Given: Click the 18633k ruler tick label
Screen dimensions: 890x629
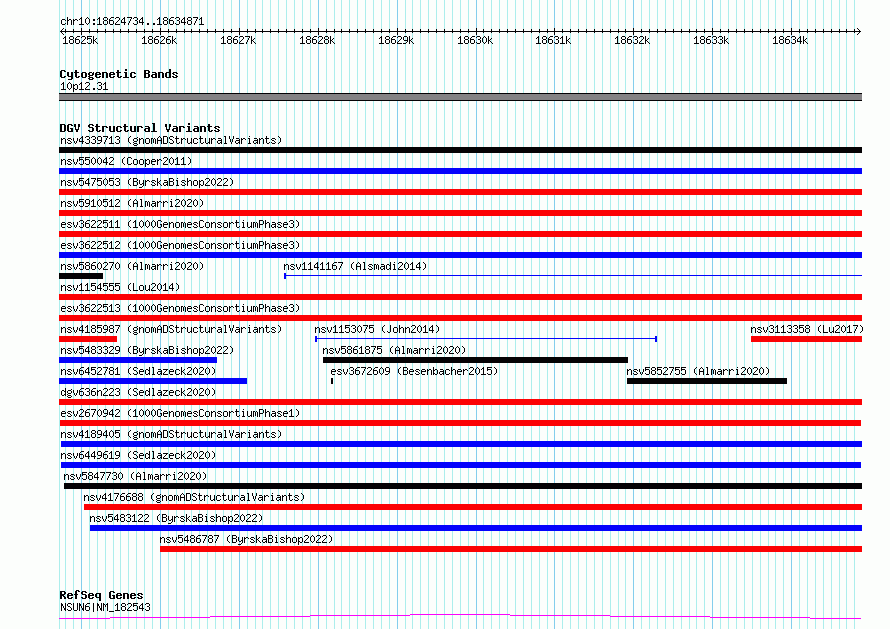Looking at the screenshot, I should (711, 40).
